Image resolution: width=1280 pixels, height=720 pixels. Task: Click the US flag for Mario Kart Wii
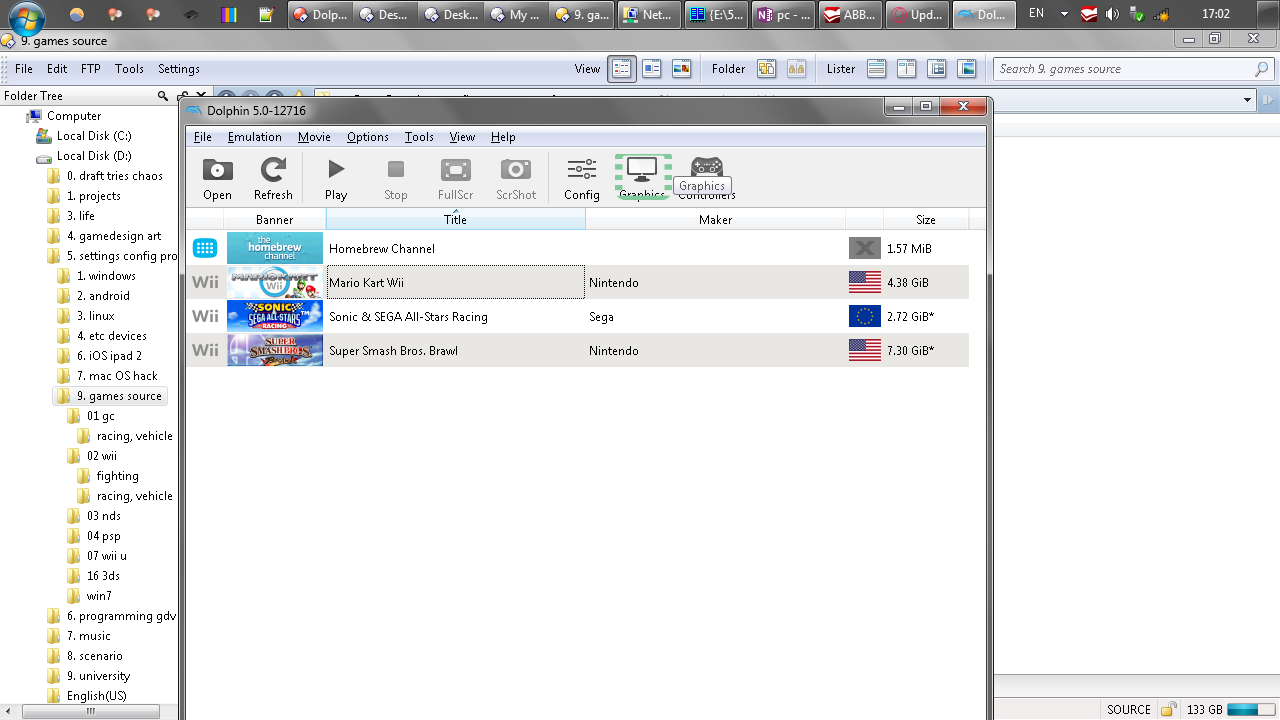point(865,282)
